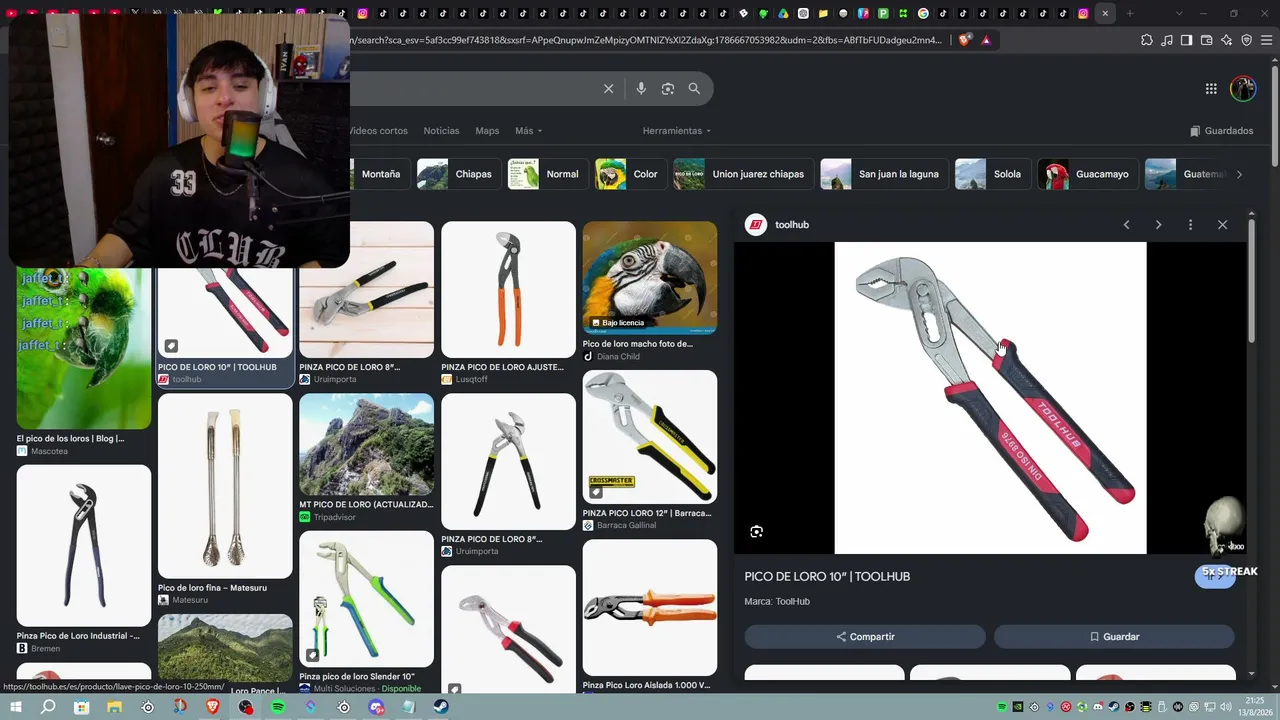Viewport: 1280px width, 720px height.
Task: Select the San juan la laguna chip
Action: tap(883, 174)
